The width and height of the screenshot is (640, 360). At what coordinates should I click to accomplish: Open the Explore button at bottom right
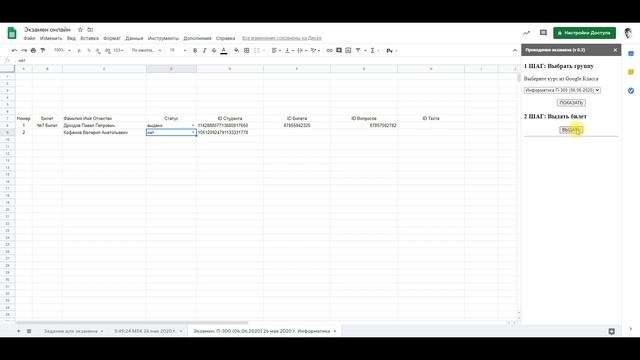click(x=611, y=331)
